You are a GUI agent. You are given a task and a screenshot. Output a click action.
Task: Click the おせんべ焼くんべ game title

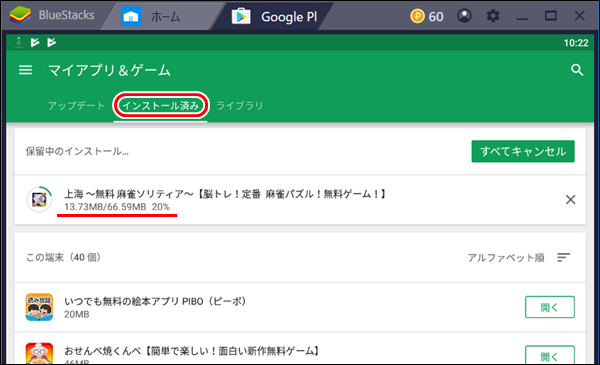tap(192, 350)
